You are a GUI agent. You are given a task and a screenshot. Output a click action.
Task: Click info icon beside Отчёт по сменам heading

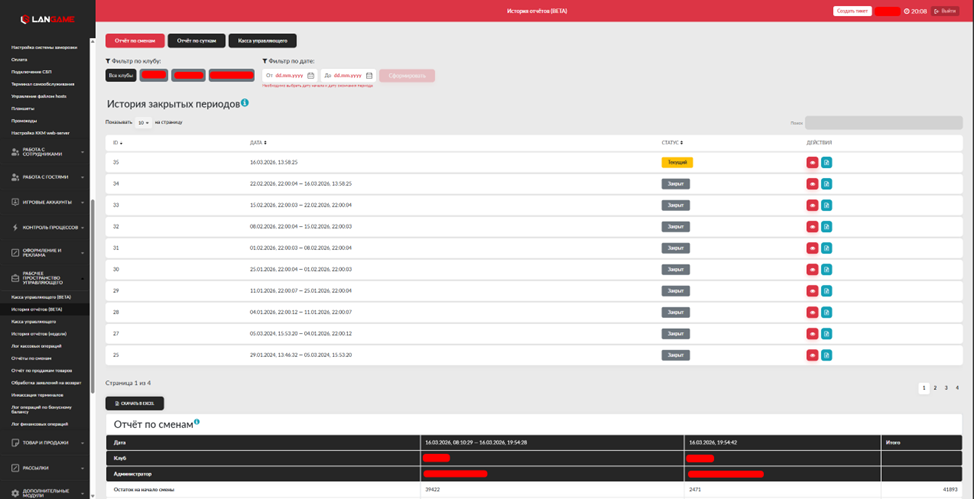point(197,422)
